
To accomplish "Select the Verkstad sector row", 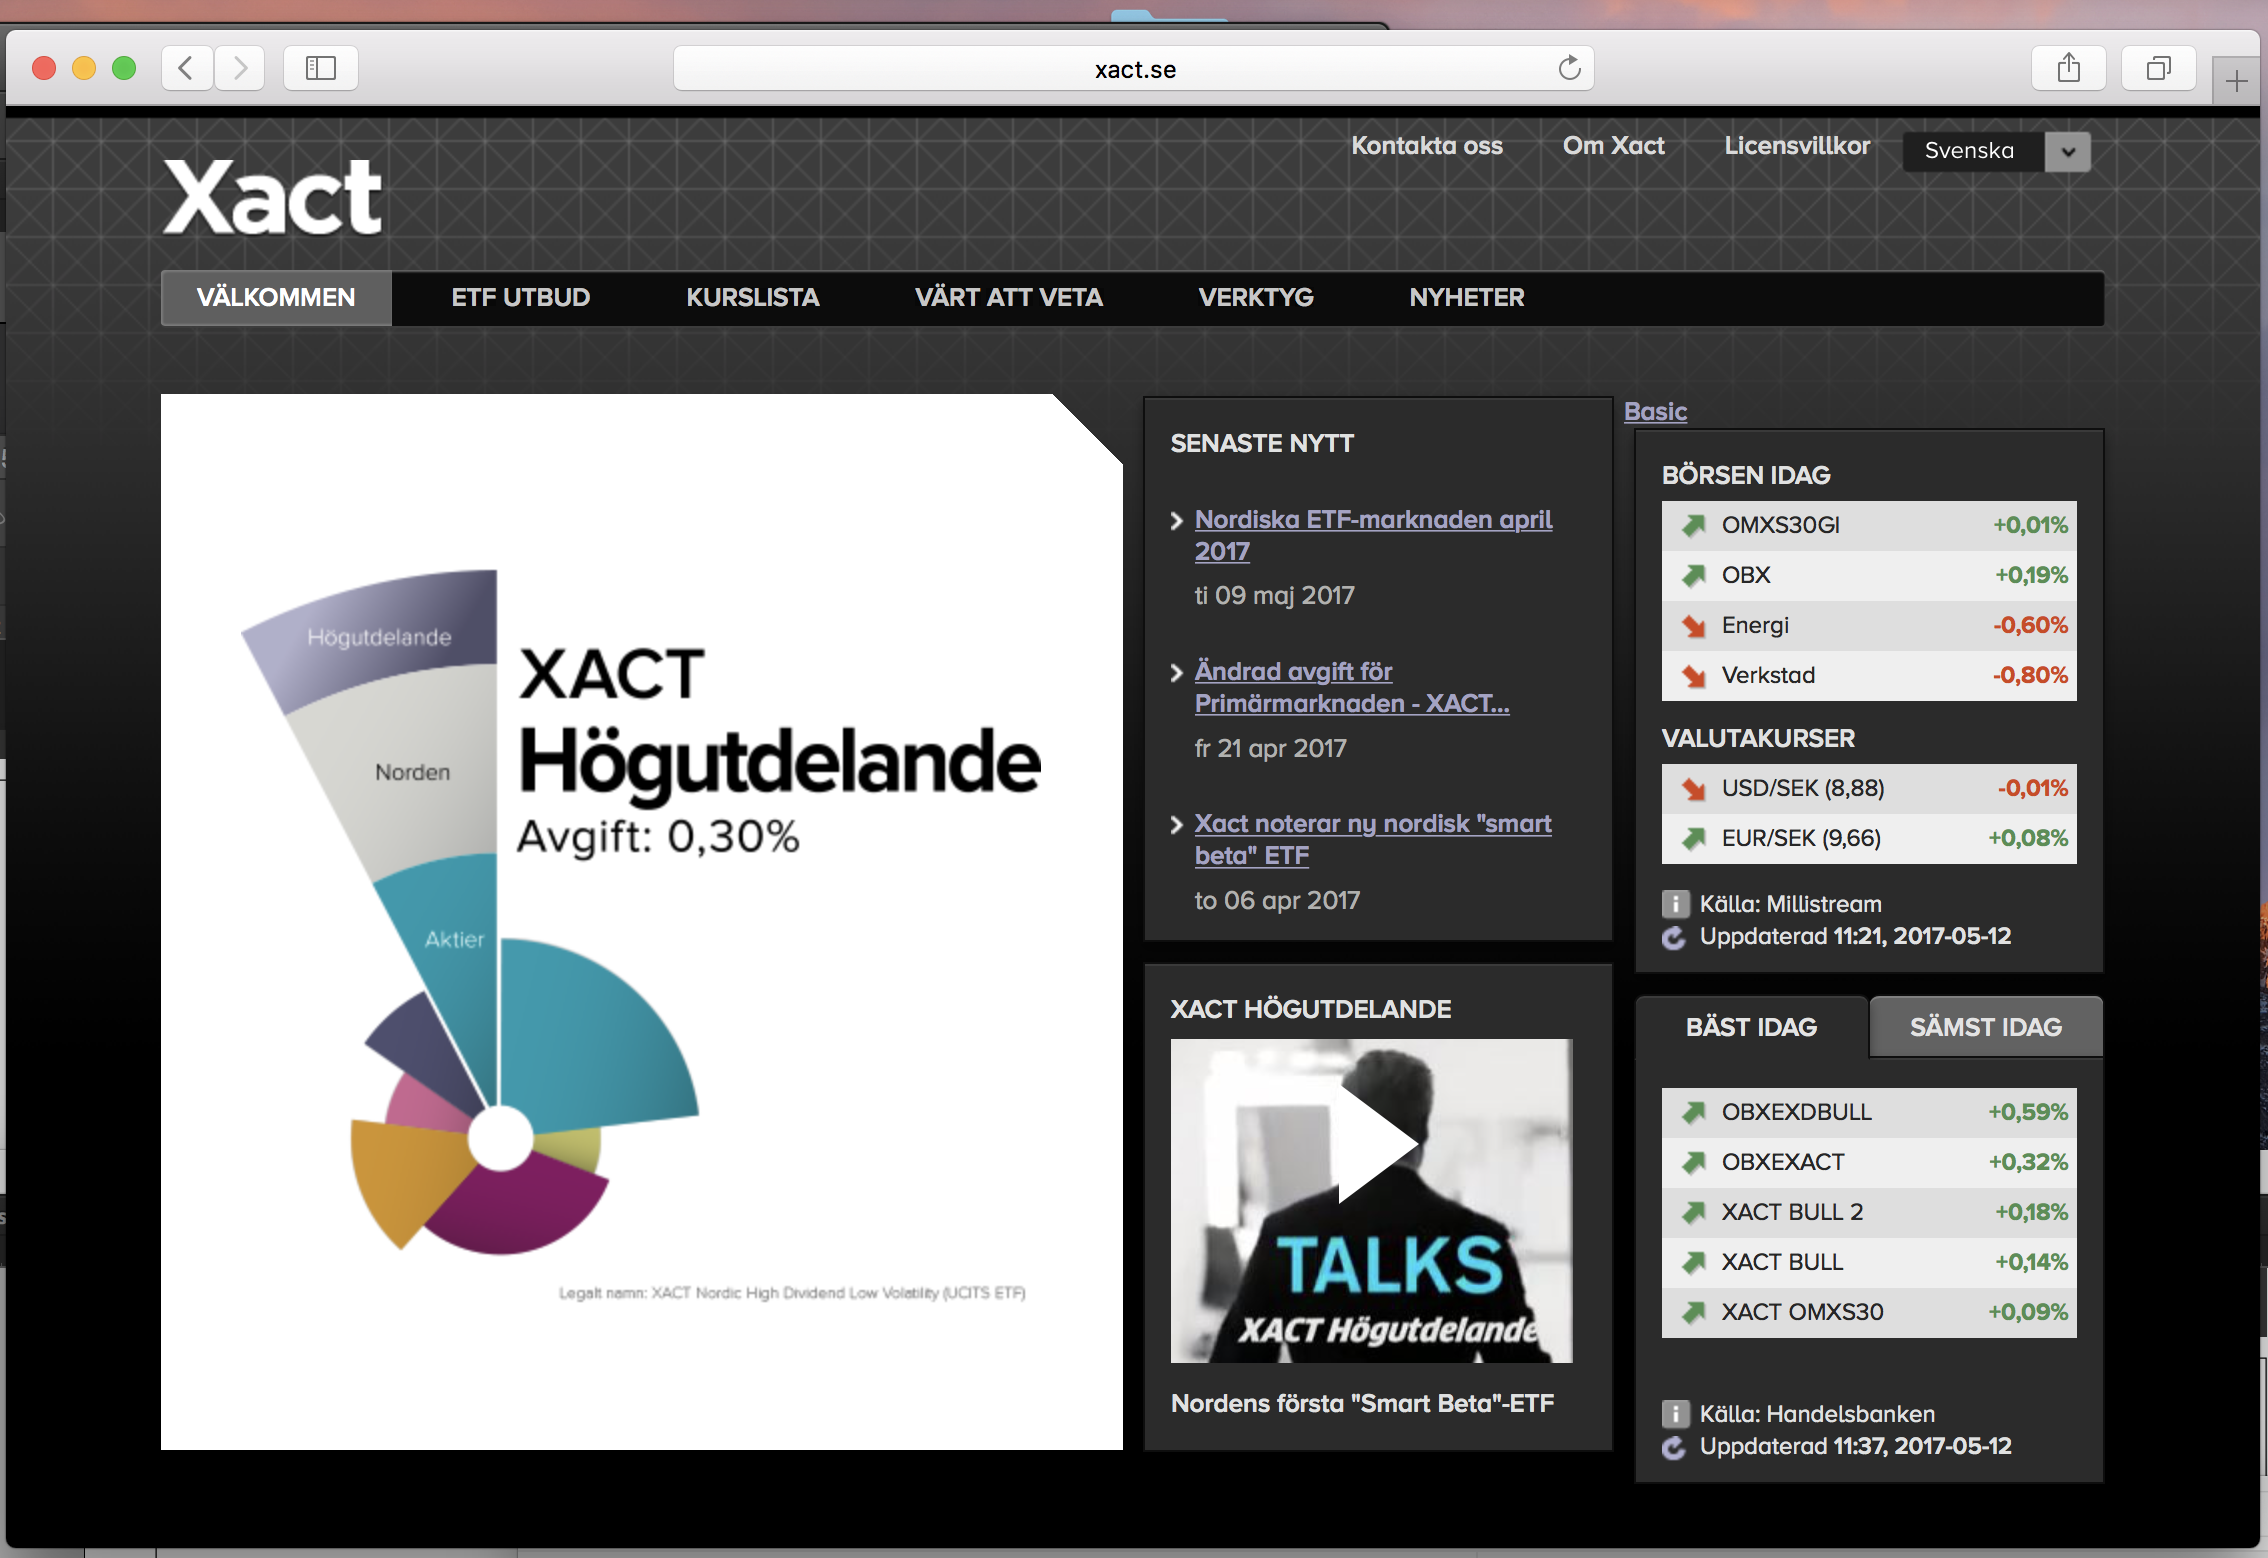I will pos(1869,676).
